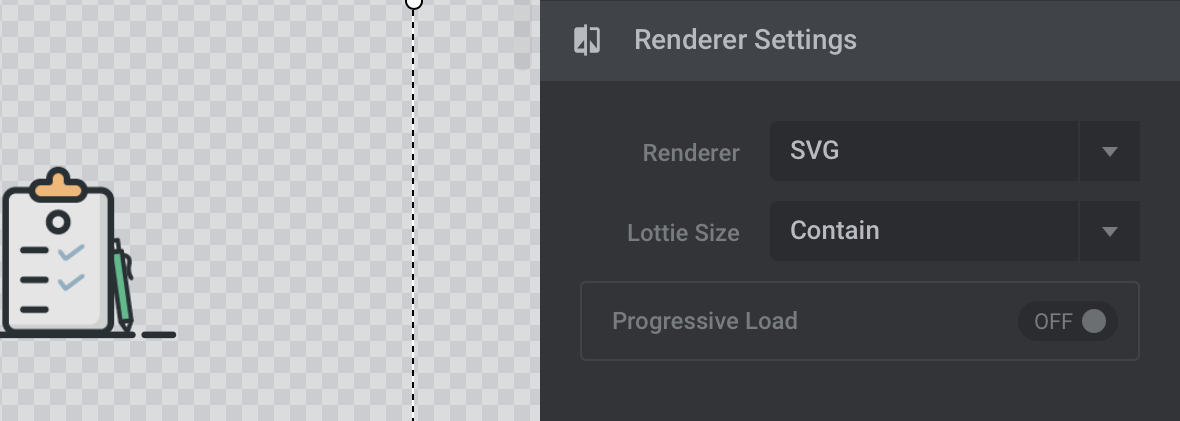Click the circle hole on the clipboard
Screen dimensions: 1180x421
(x=58, y=222)
